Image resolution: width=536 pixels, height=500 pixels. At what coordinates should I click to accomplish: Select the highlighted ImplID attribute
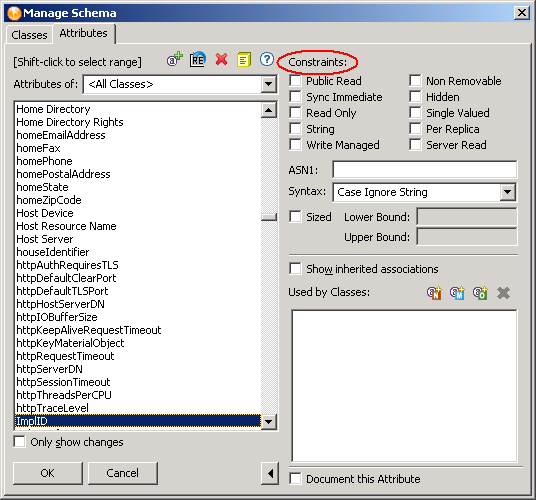[138, 421]
